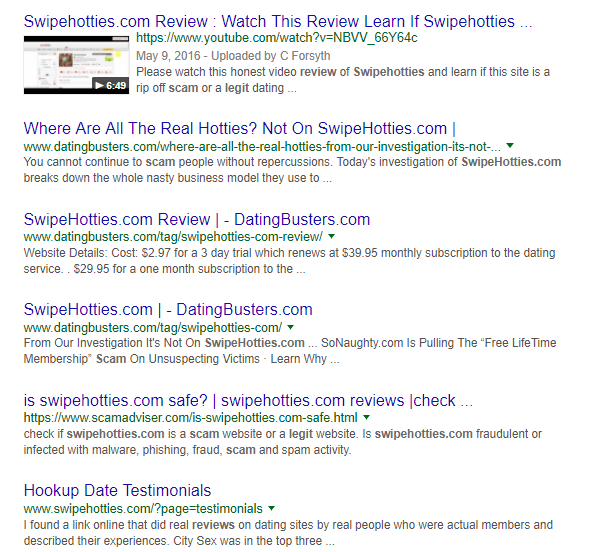Open 'SwipeHotties.com Review | - DatingBusters.com' result
This screenshot has width=609, height=552.
197,219
